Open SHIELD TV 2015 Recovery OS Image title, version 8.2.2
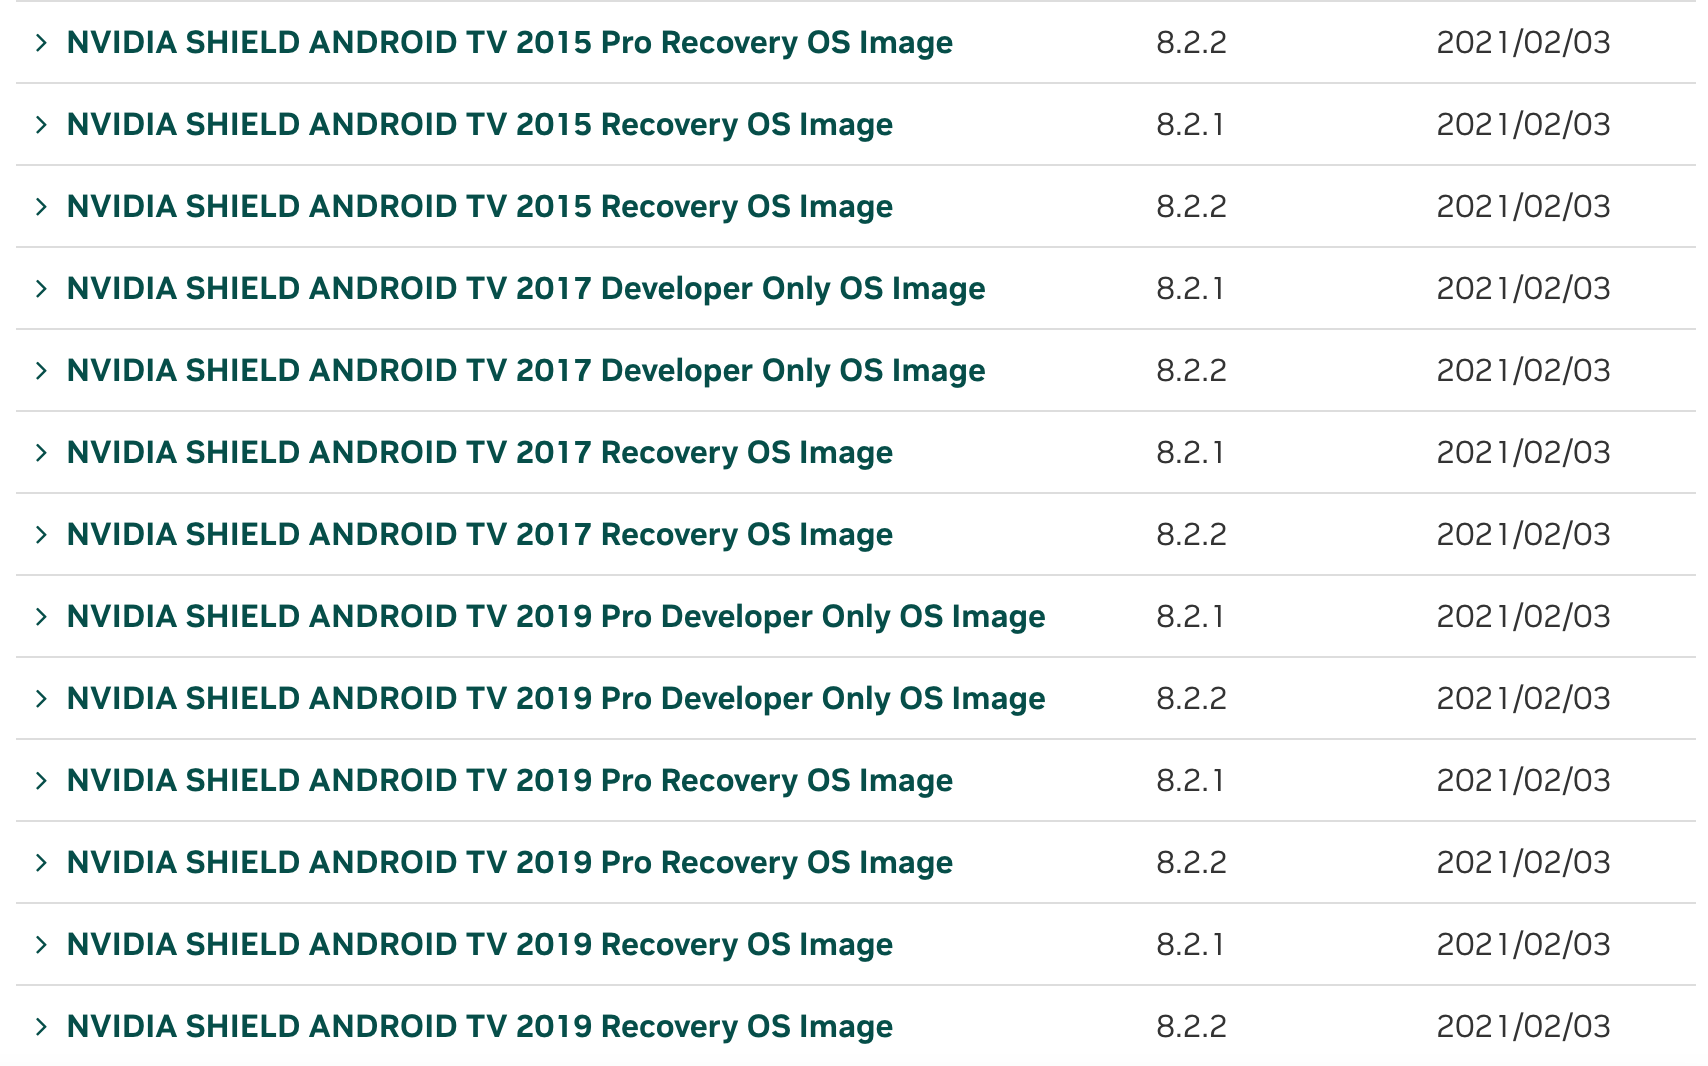 pos(480,207)
